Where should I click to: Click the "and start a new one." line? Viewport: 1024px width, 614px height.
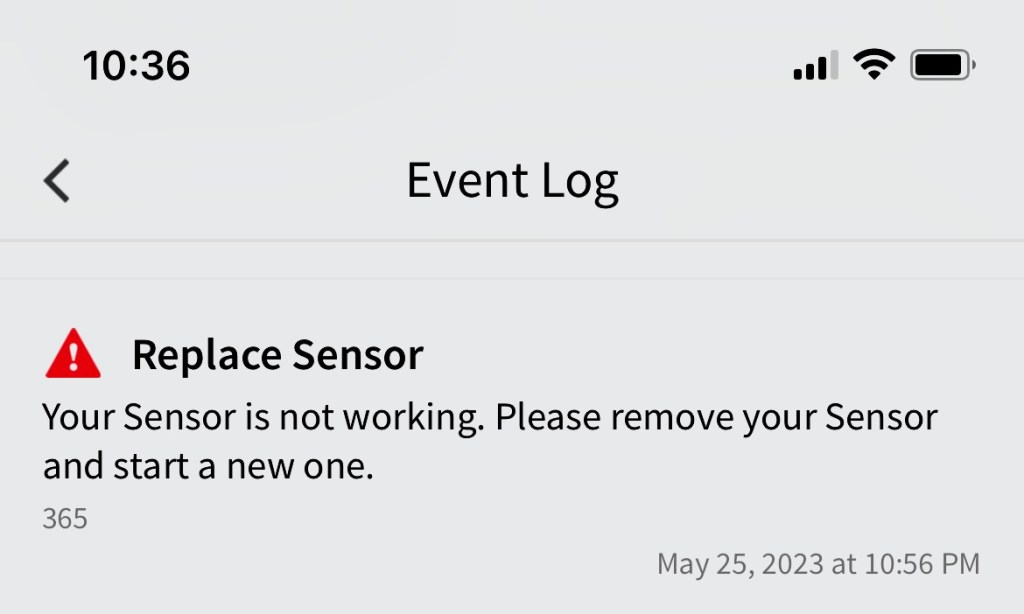[x=208, y=466]
